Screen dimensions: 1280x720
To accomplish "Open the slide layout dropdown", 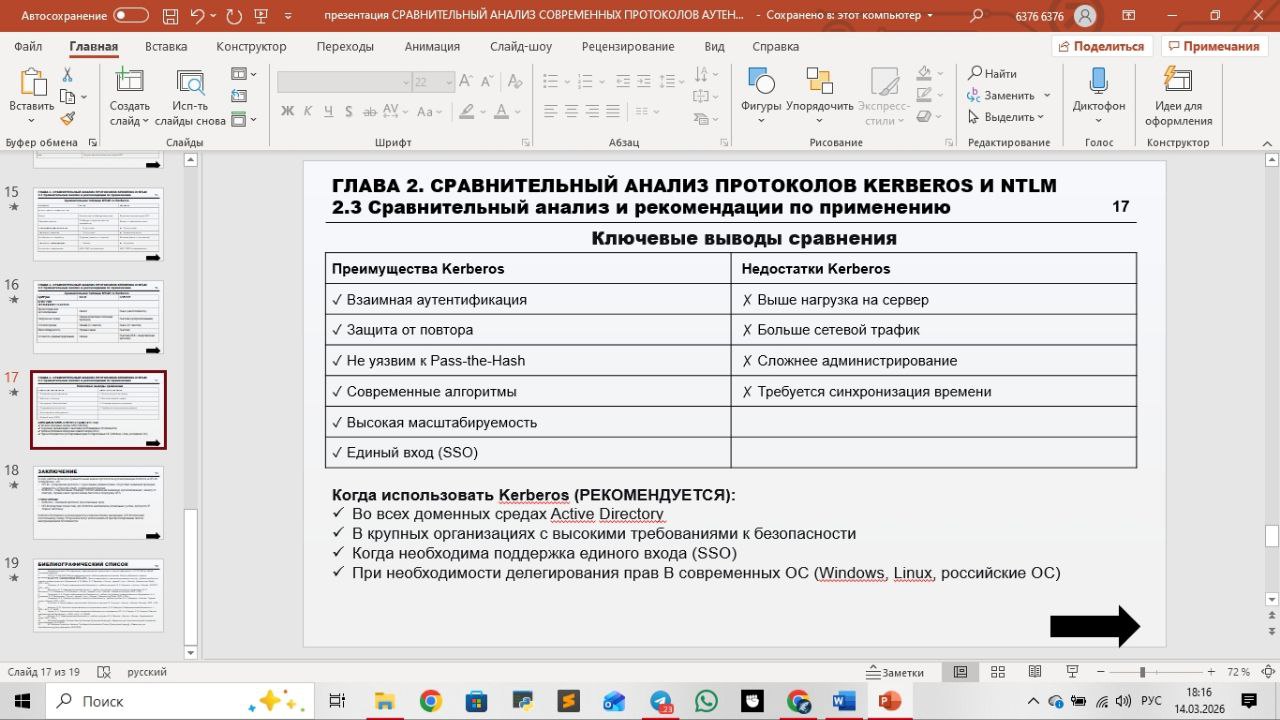I will [243, 74].
